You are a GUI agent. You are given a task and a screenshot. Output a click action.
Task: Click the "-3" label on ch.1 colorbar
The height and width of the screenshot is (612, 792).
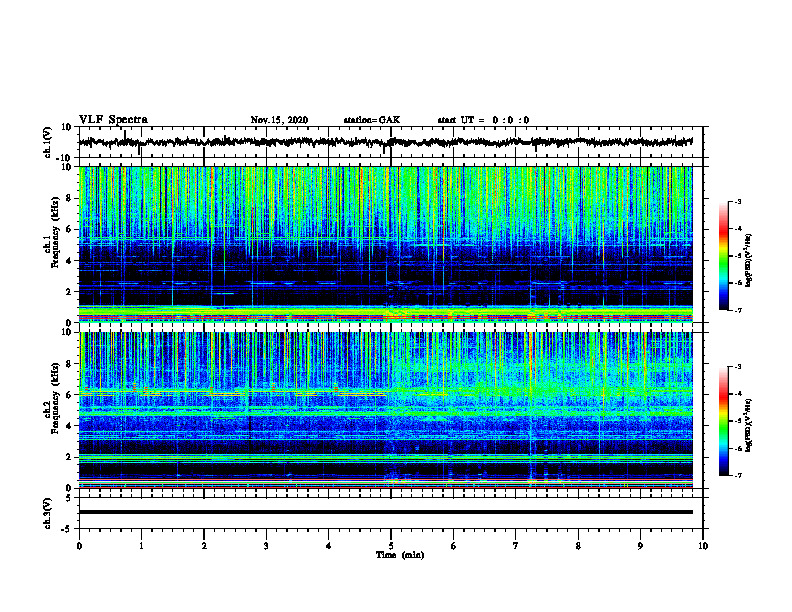[x=737, y=201]
